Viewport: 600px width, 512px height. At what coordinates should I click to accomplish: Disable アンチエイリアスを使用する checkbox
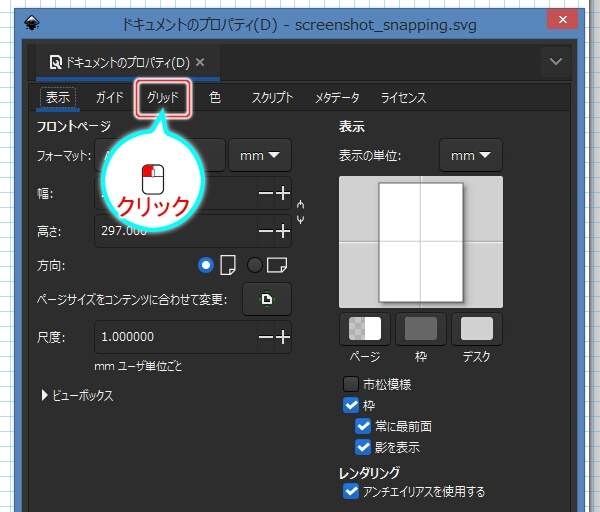click(351, 491)
